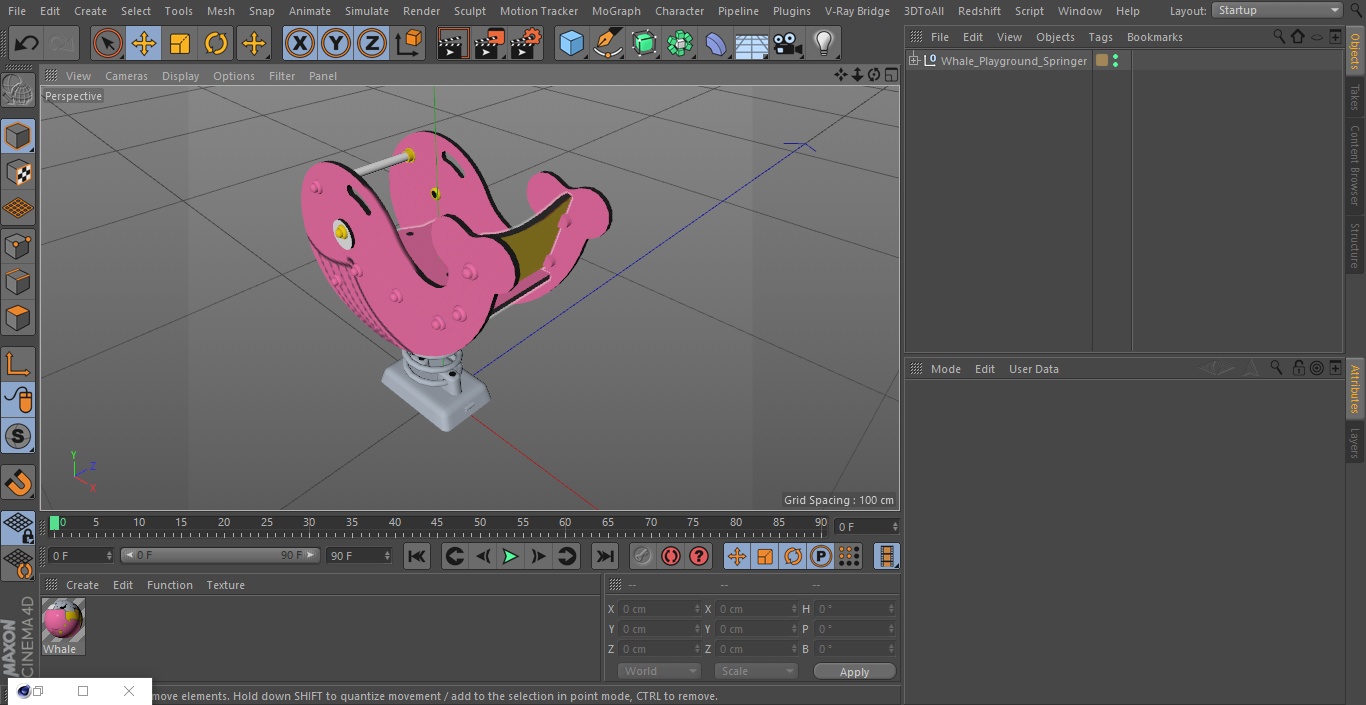
Task: Activate the Scale tool
Action: 180,44
